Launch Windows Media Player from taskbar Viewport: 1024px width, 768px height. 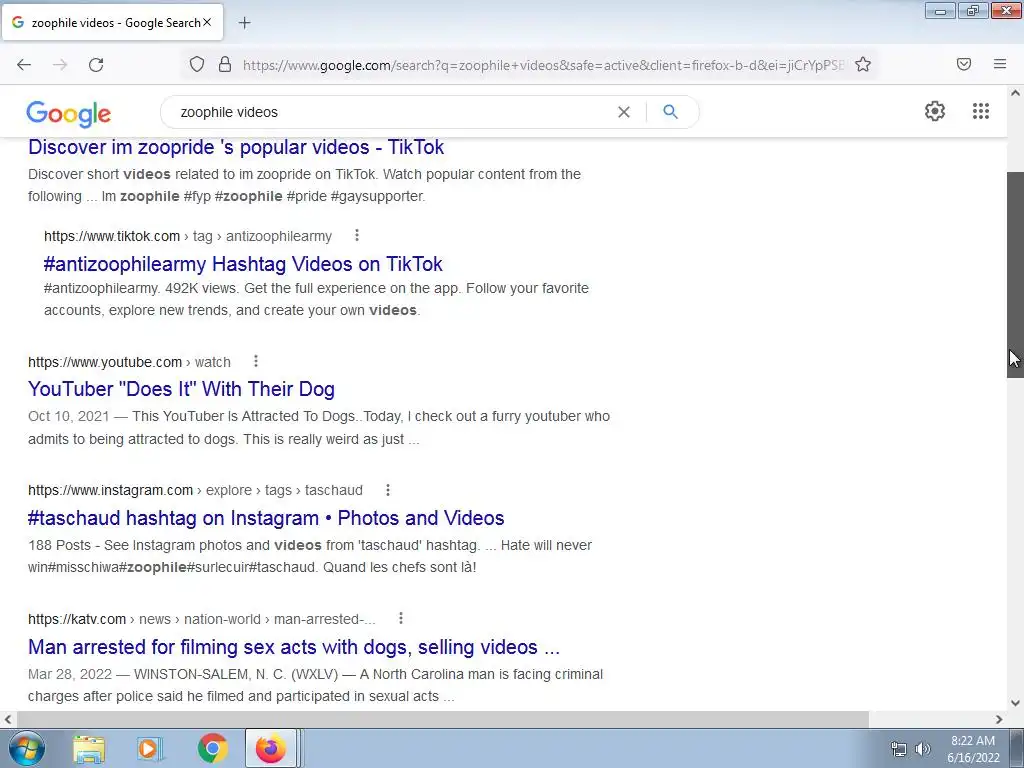click(x=150, y=749)
